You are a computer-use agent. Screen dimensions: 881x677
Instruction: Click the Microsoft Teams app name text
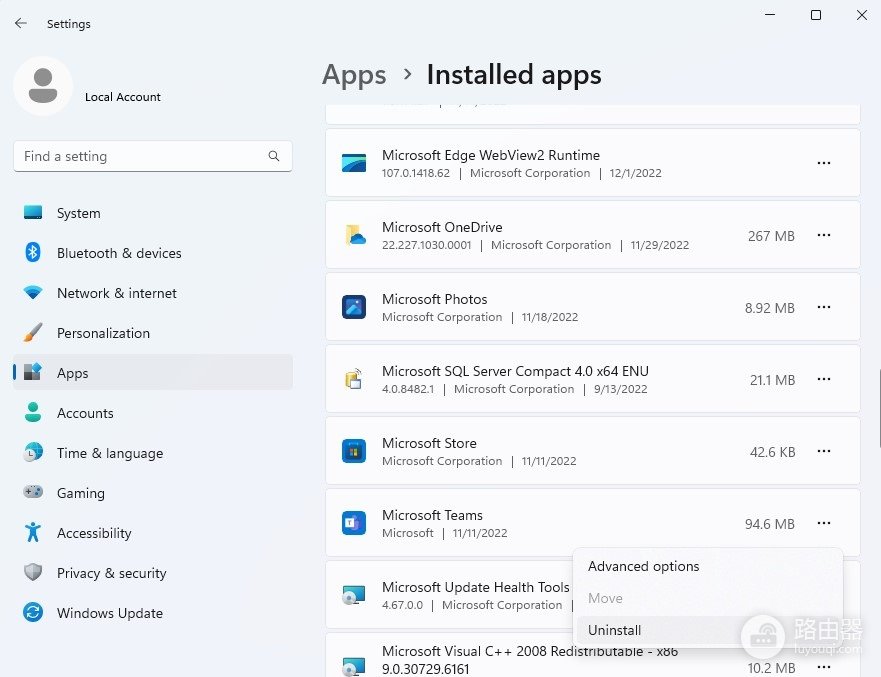(x=432, y=515)
